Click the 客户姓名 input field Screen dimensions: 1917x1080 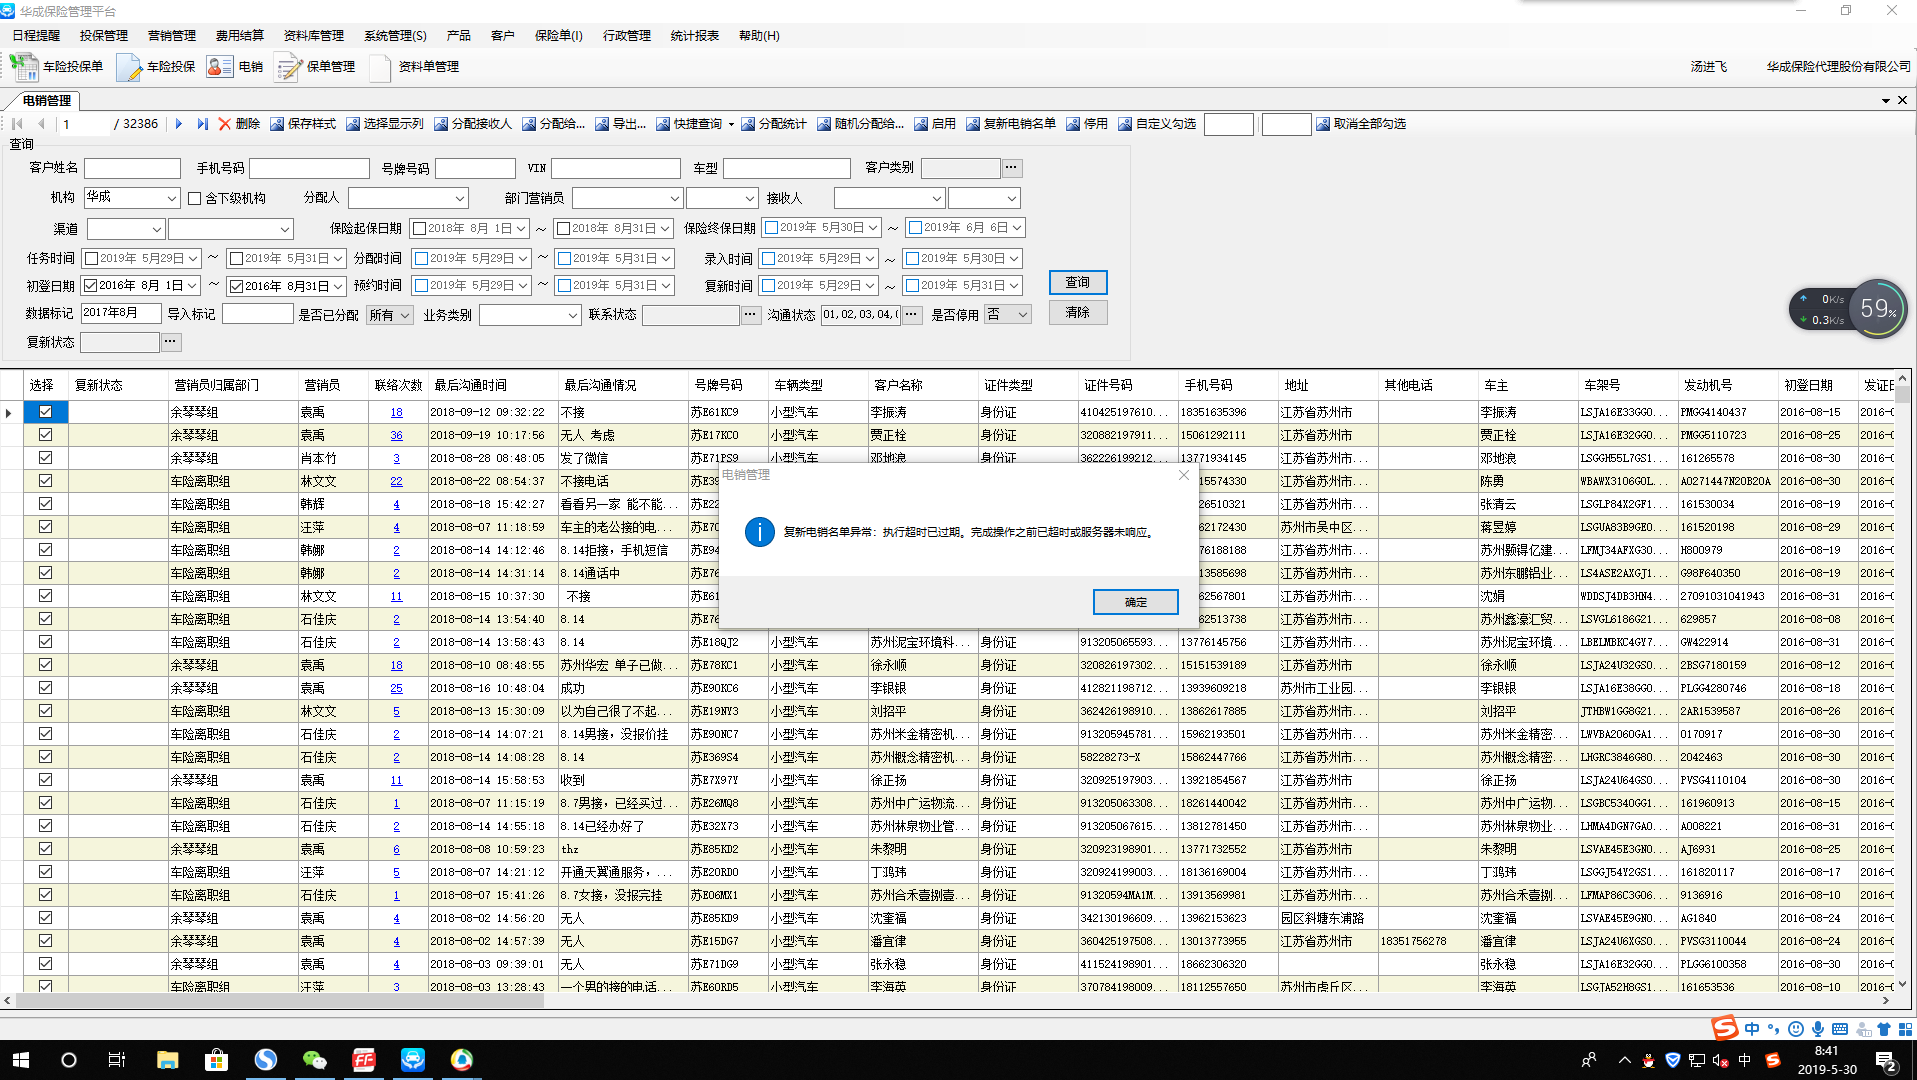[132, 168]
